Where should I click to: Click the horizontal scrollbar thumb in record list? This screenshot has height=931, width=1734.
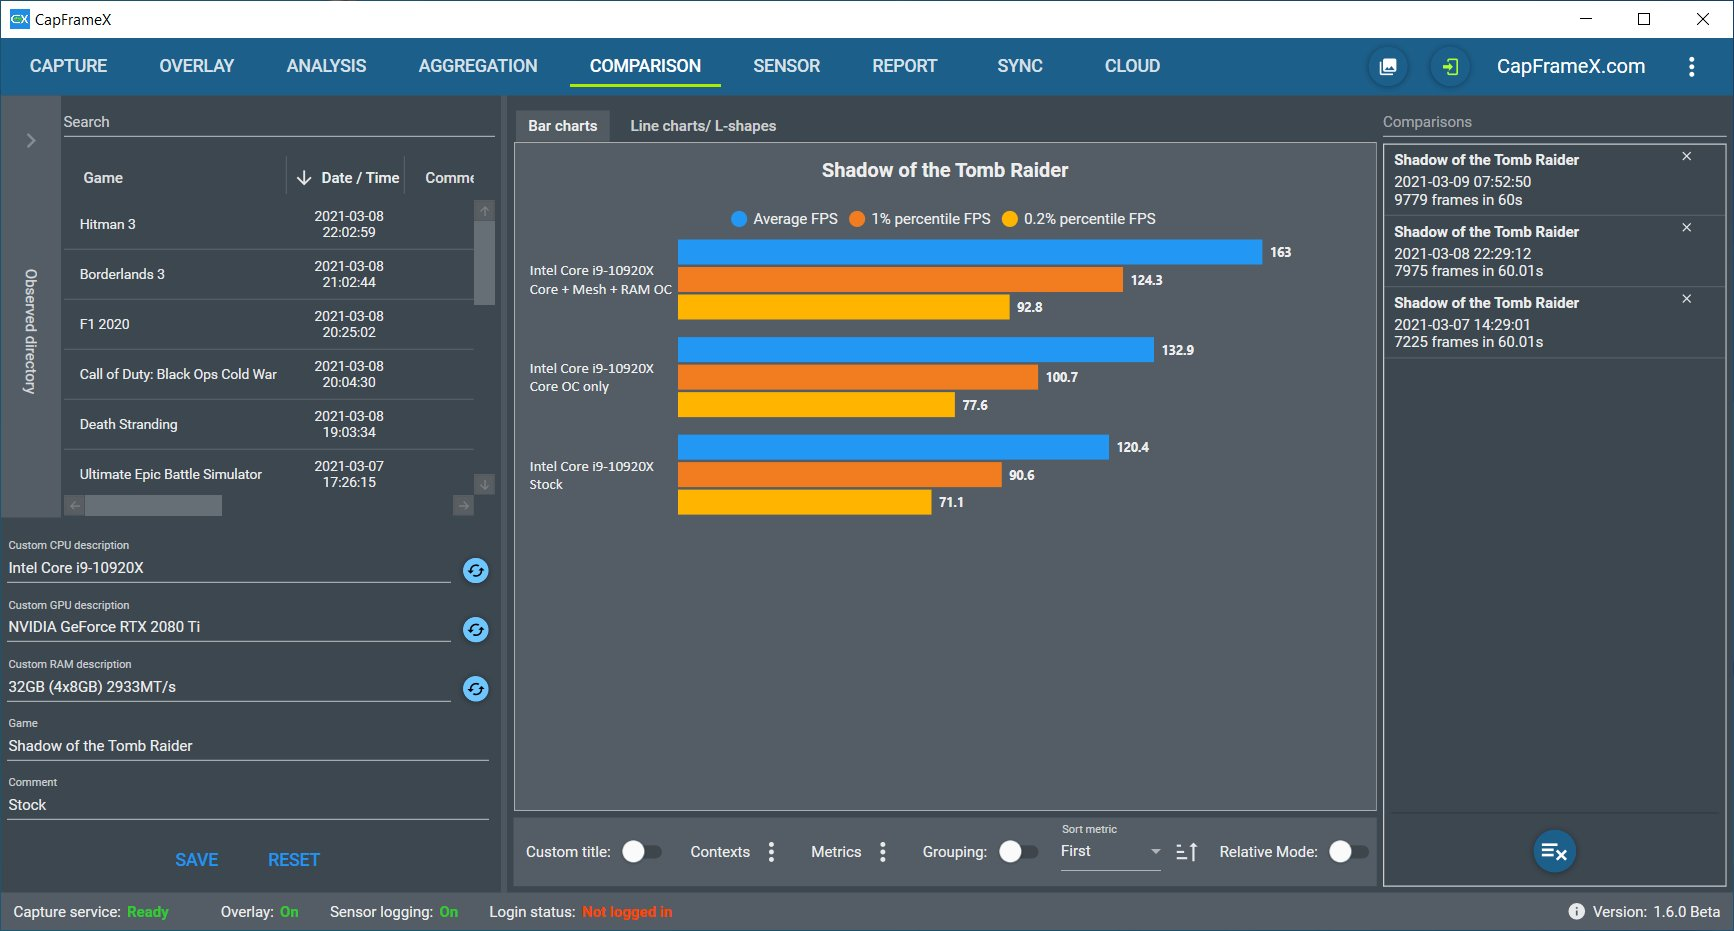153,506
